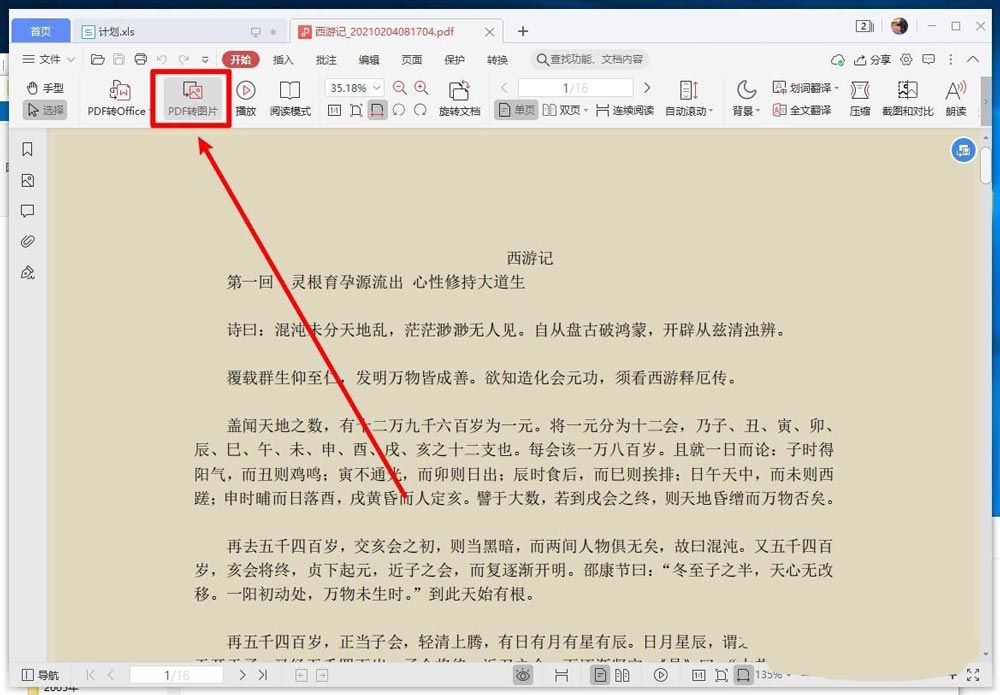This screenshot has height=695, width=1000.
Task: Rotate counterclockwise icon in ribbon
Action: [399, 110]
